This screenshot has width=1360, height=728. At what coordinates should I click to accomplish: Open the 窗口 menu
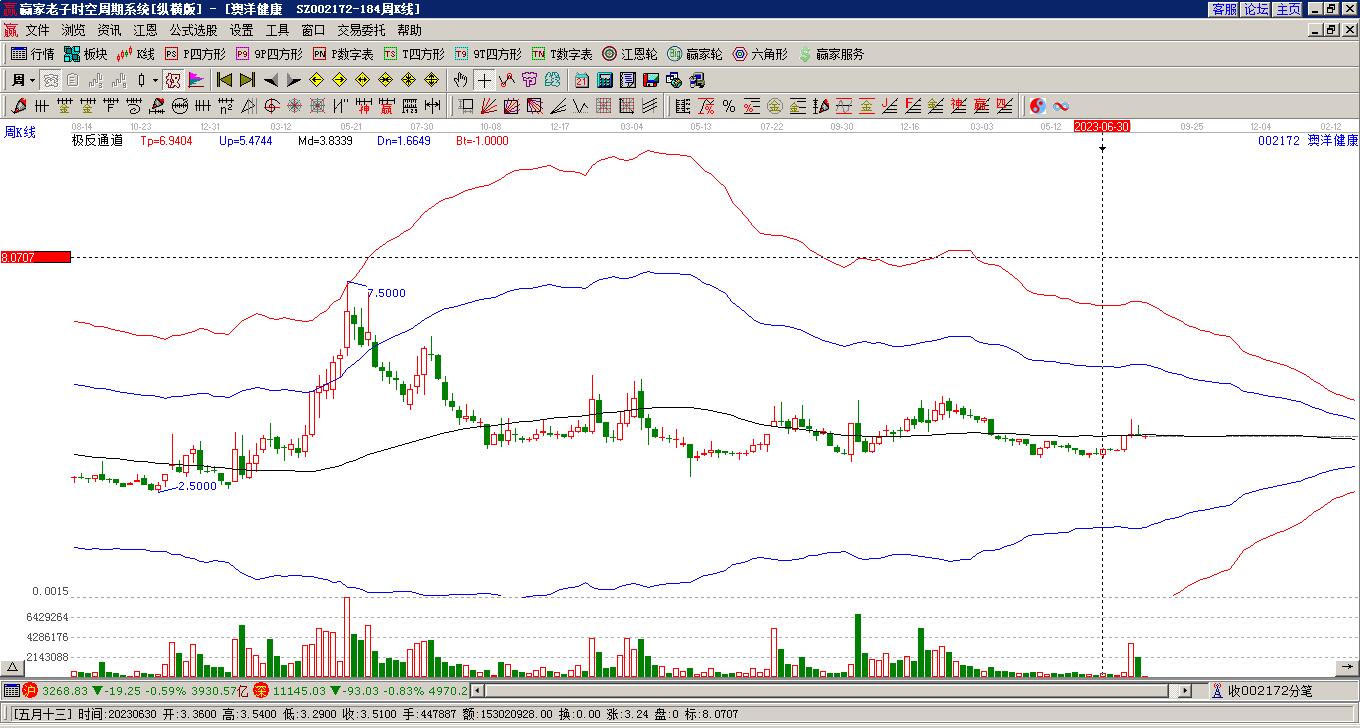coord(313,30)
